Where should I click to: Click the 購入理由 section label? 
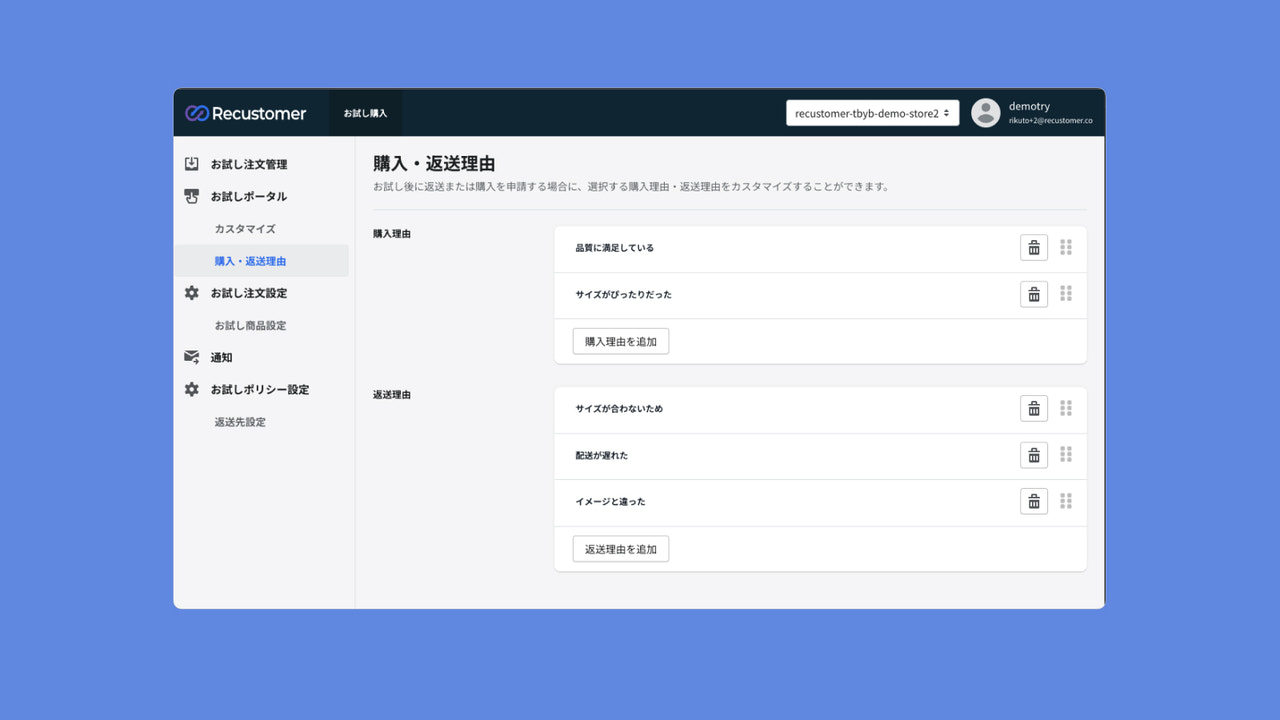point(392,234)
